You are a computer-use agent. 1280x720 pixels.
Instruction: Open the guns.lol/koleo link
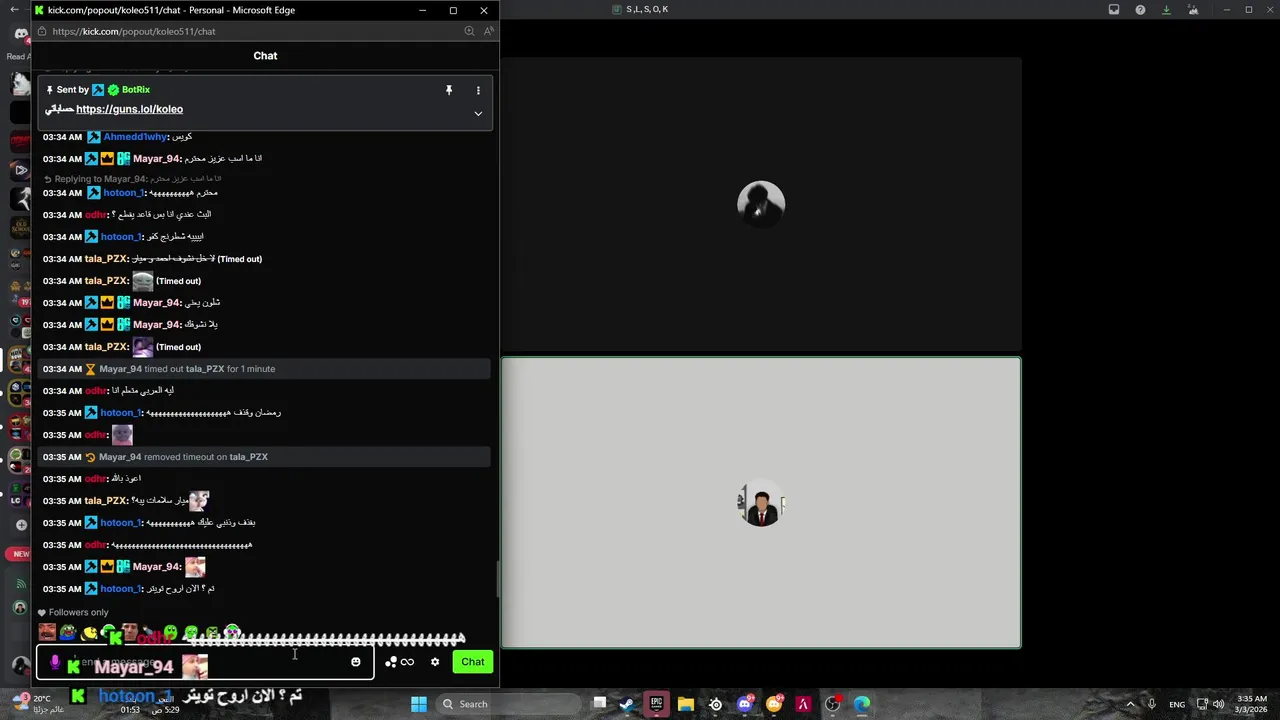pos(129,109)
